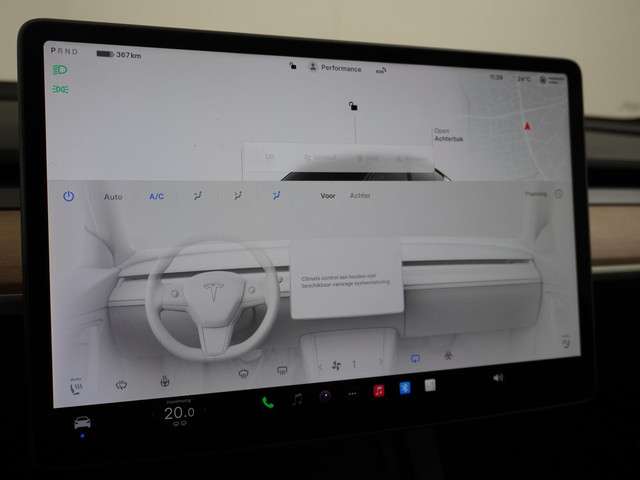Open the music note media app
Image resolution: width=640 pixels, height=480 pixels.
297,399
